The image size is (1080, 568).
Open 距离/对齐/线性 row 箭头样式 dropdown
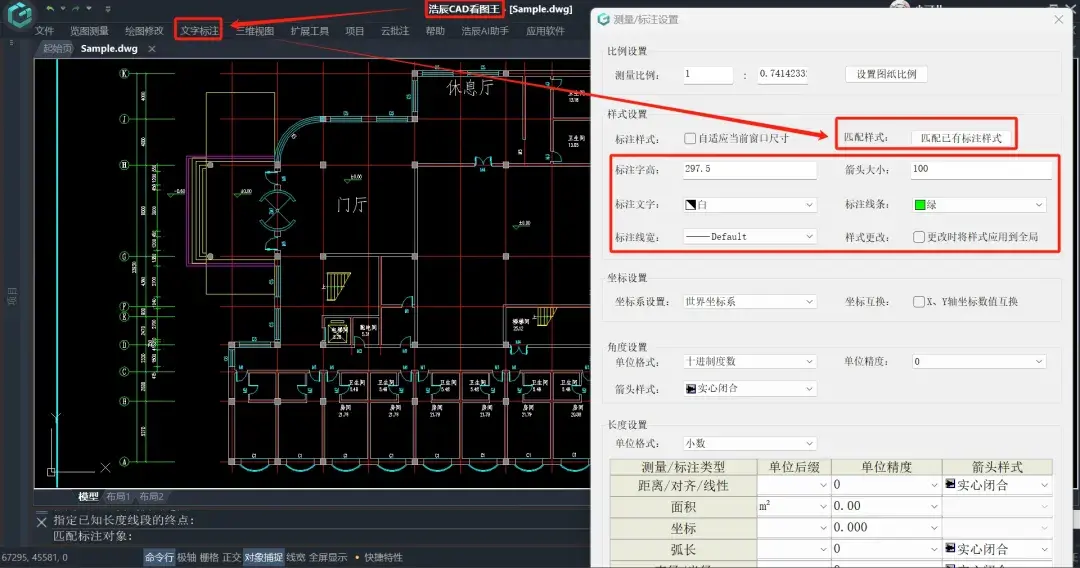pyautogui.click(x=997, y=485)
